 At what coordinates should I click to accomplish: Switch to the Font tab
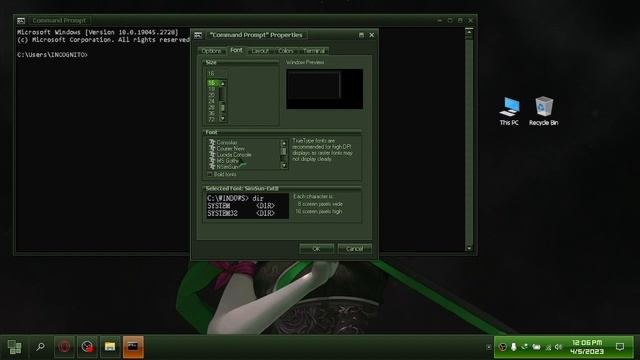tap(236, 50)
